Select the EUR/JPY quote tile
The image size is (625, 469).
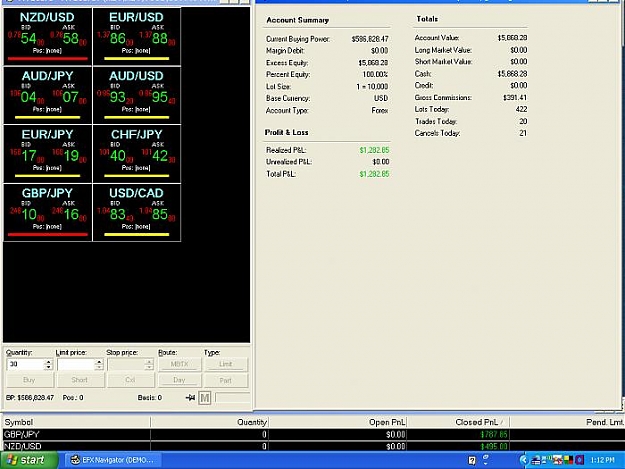tap(47, 154)
